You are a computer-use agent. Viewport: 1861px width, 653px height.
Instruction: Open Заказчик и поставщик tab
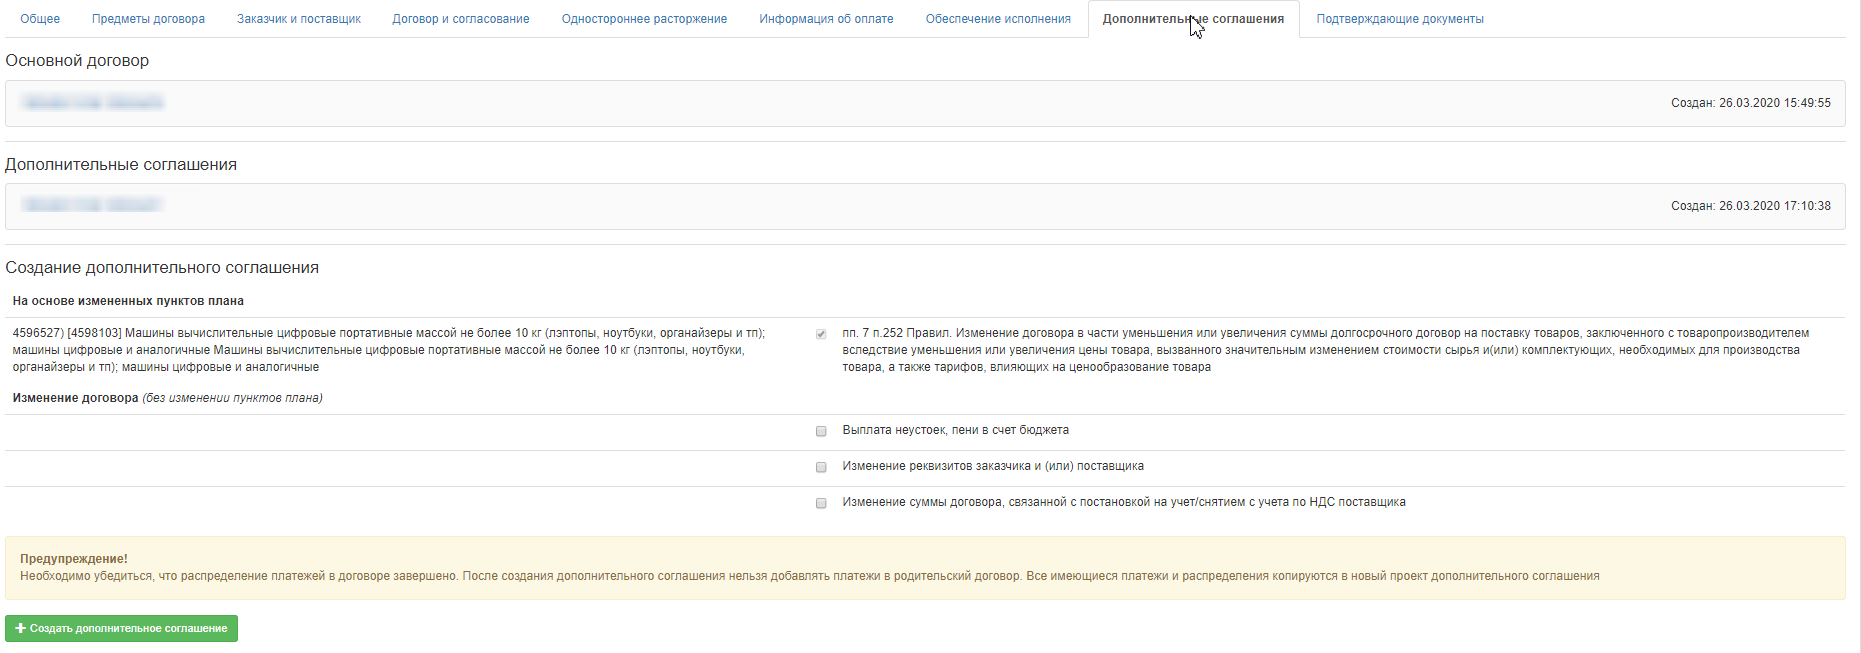(298, 19)
